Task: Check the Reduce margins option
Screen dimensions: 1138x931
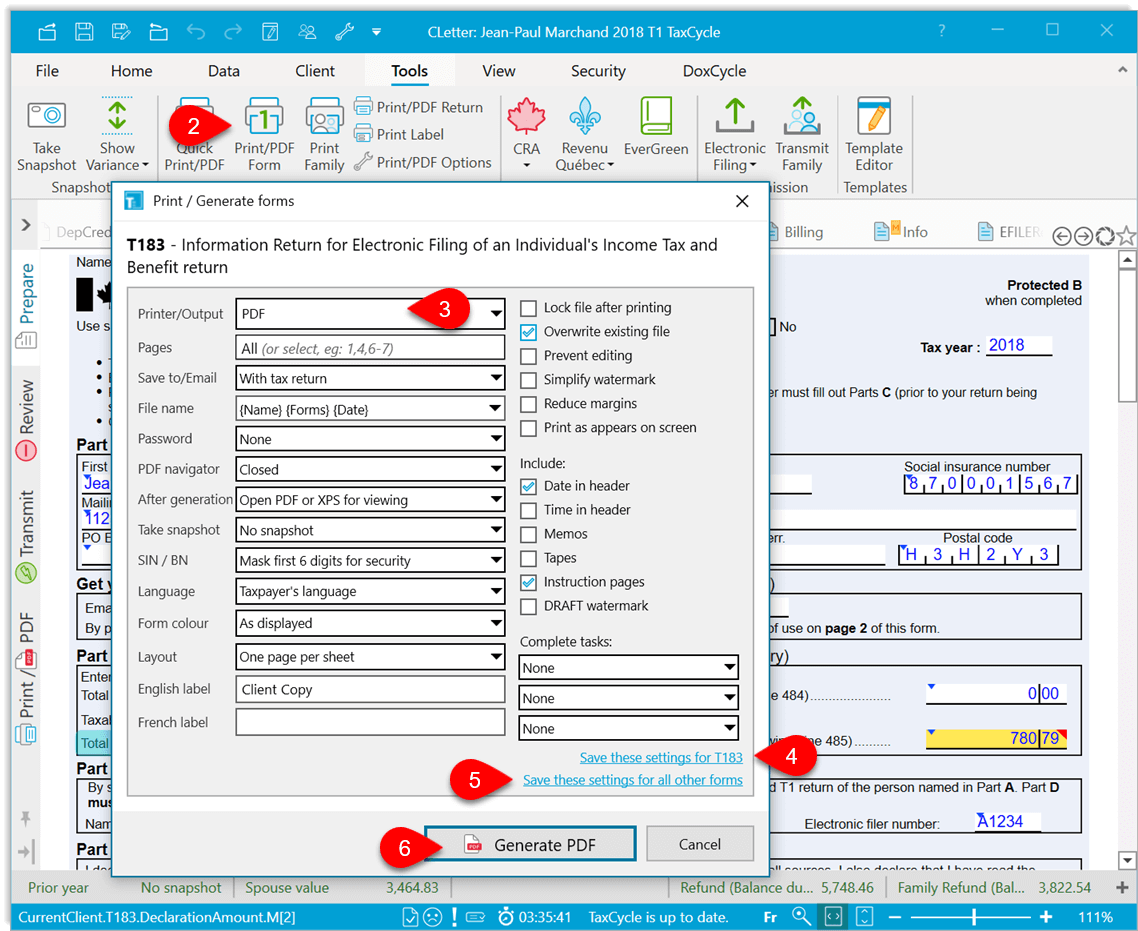Action: pos(528,404)
